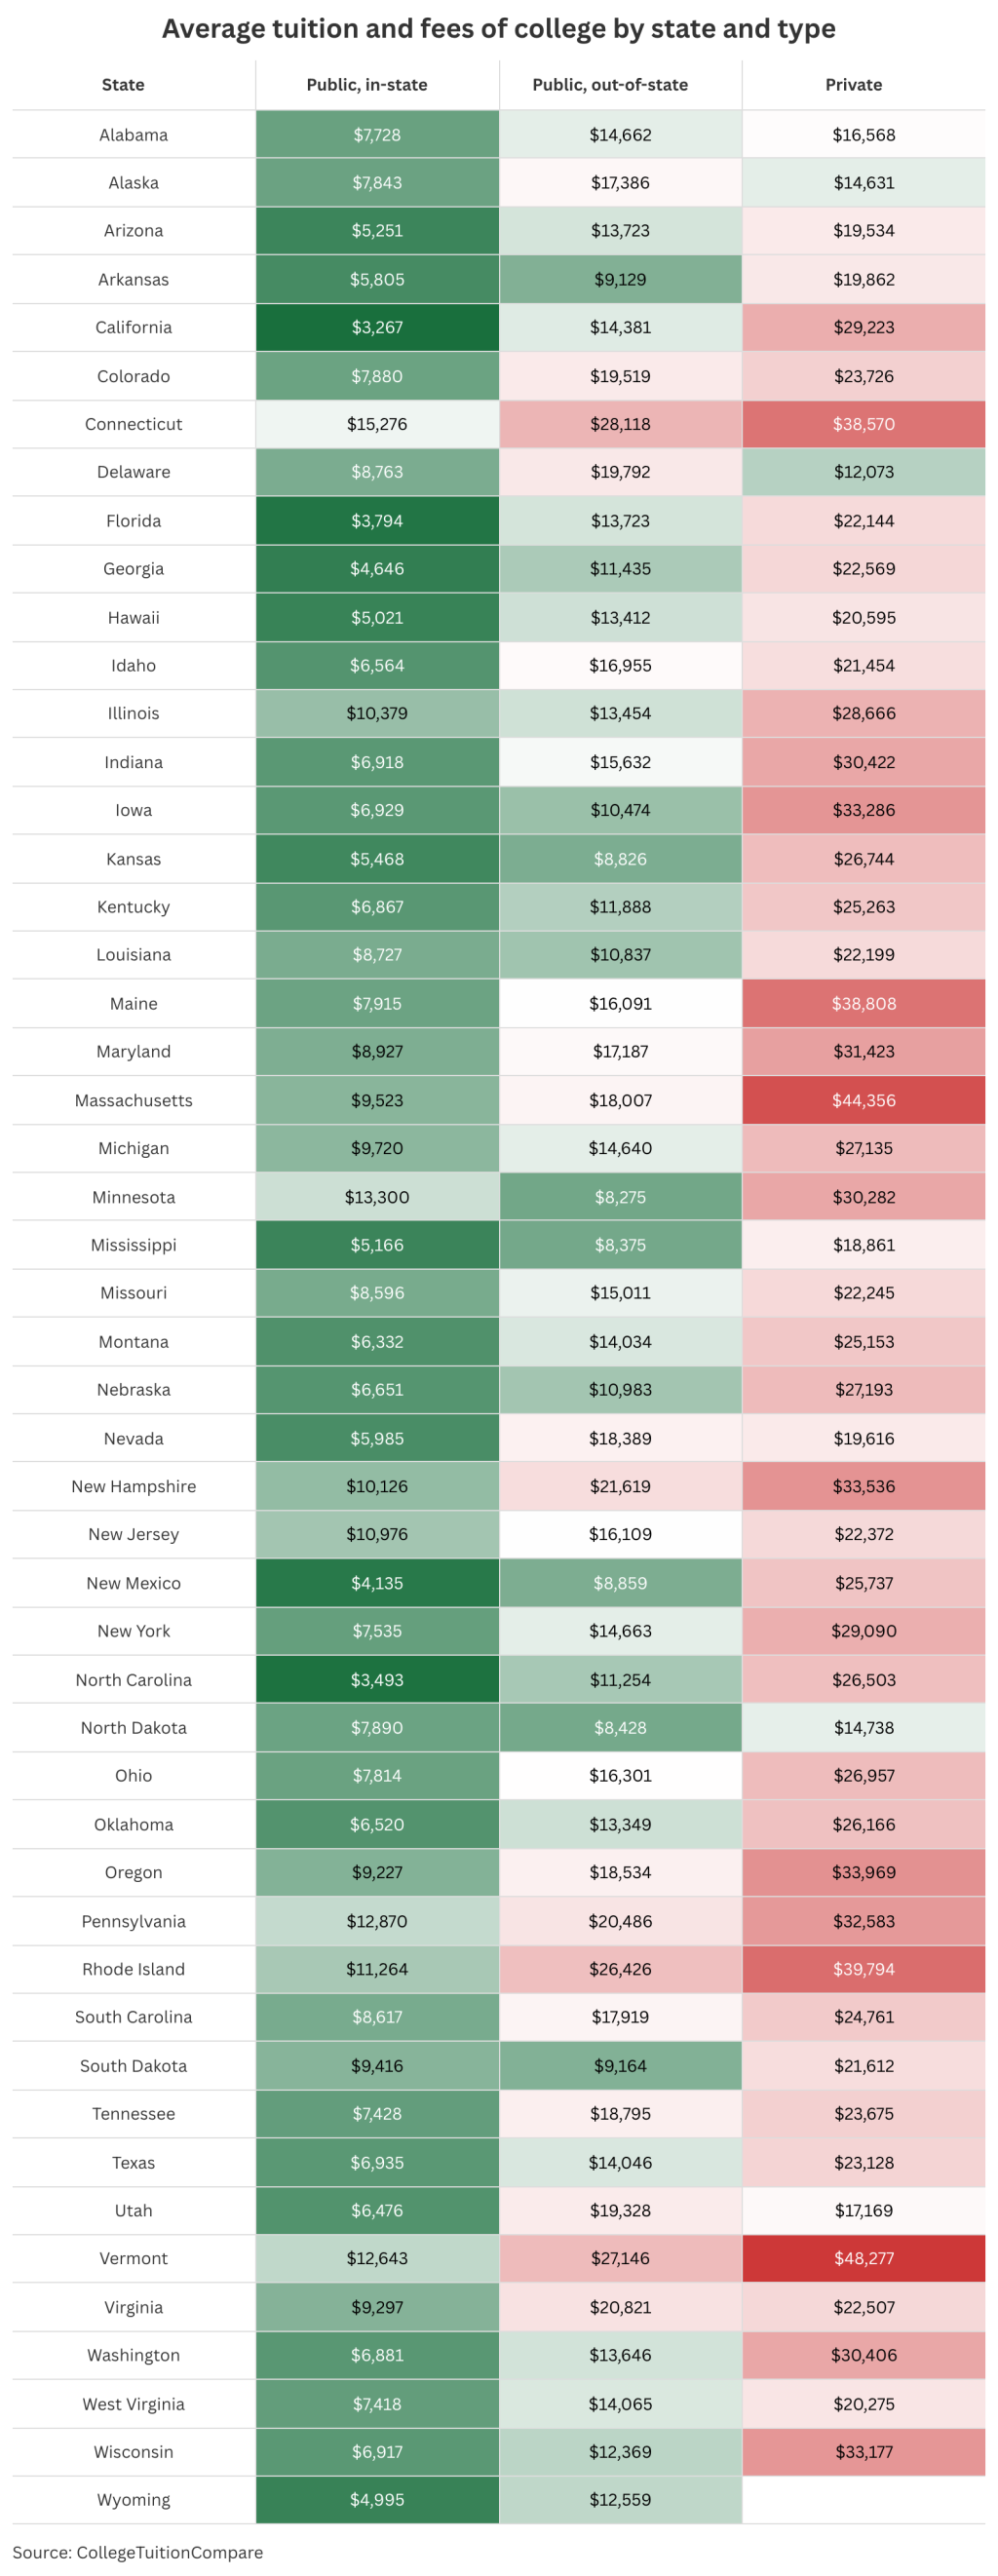This screenshot has height=2576, width=998.
Task: Click Maine's $38,808 private tuition cell
Action: click(x=863, y=1003)
